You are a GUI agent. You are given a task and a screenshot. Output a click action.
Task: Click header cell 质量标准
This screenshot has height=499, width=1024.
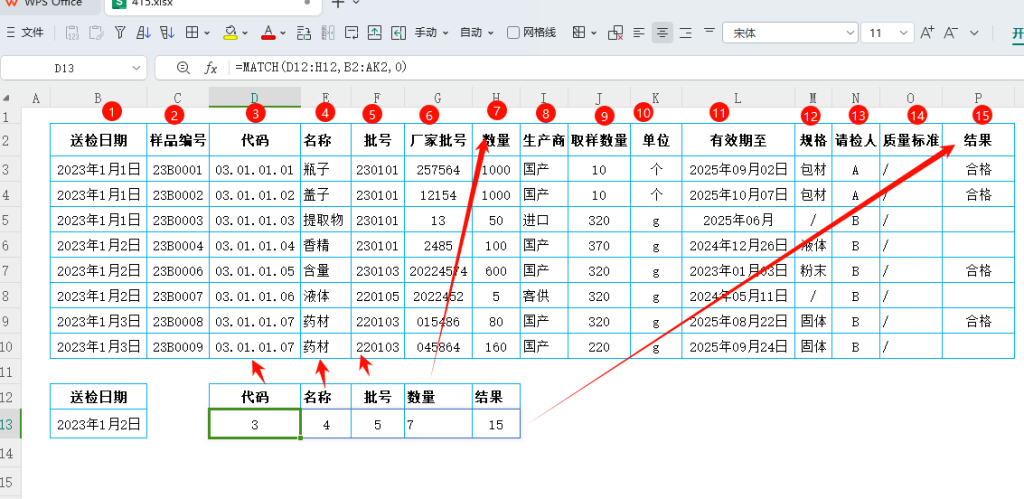click(x=911, y=140)
